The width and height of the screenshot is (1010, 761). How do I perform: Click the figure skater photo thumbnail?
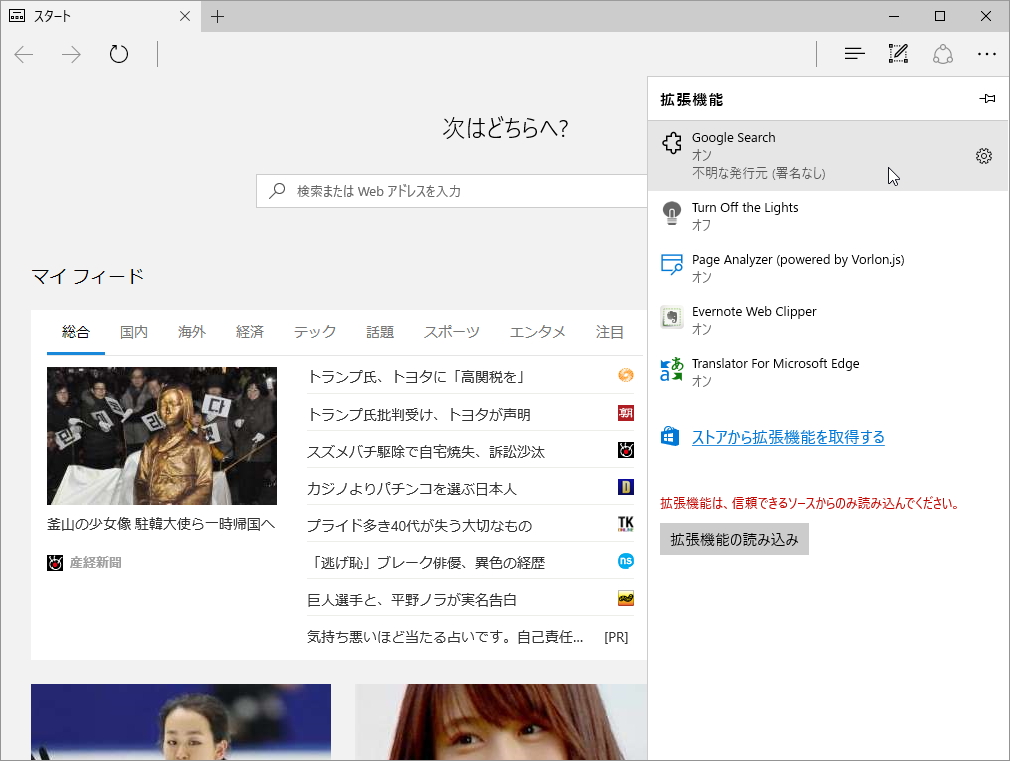point(181,722)
